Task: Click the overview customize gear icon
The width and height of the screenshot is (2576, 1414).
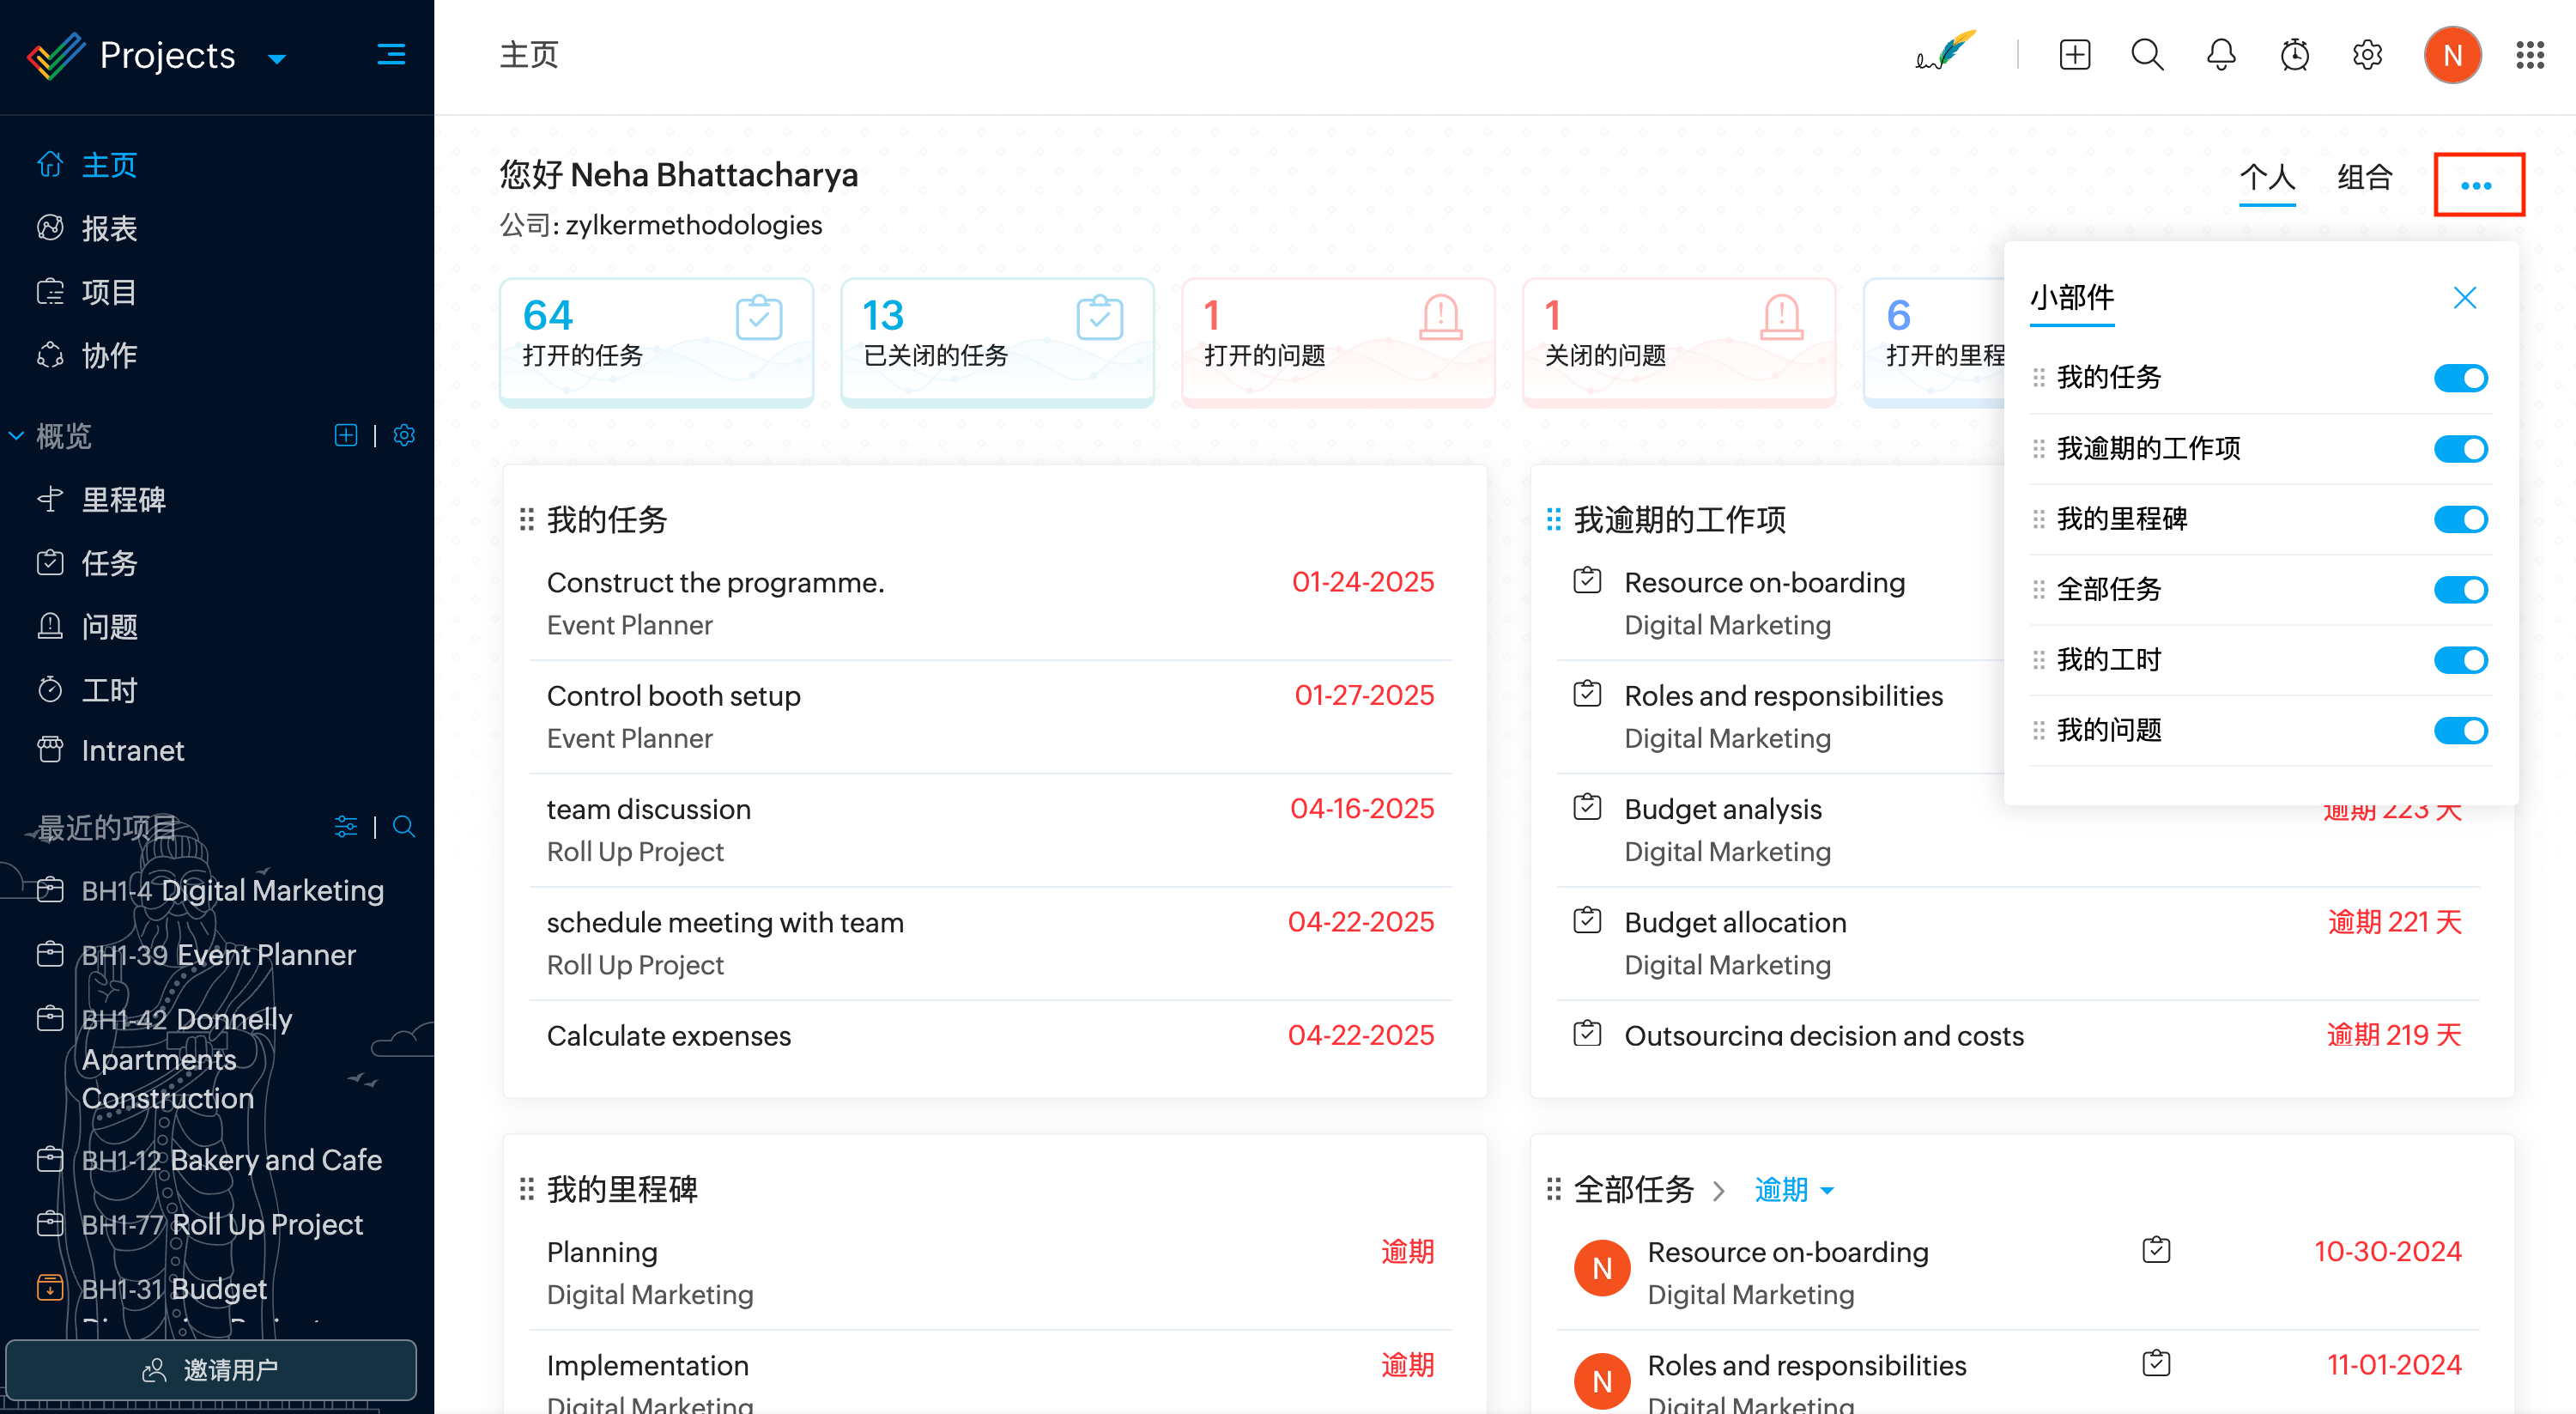Action: (x=404, y=435)
